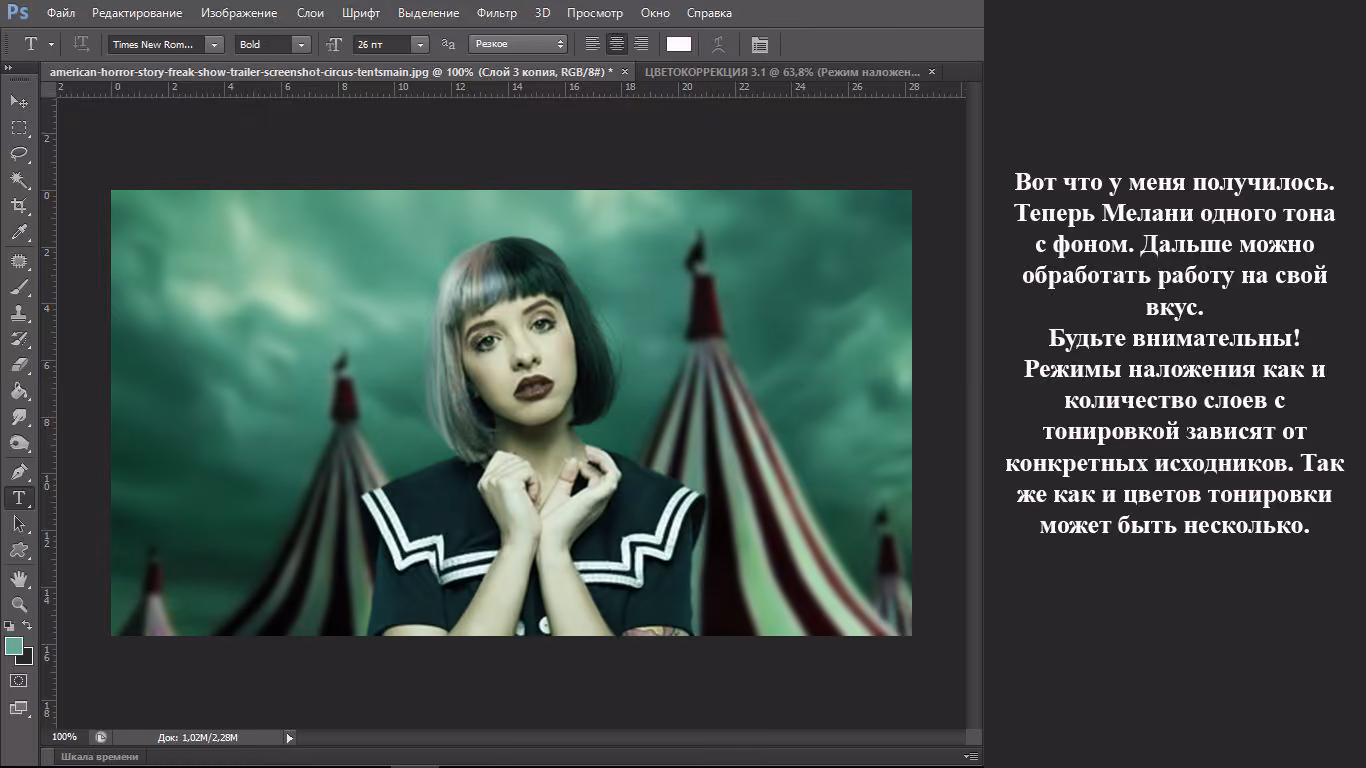Open the Файл menu
Viewport: 1366px width, 768px height.
(61, 13)
